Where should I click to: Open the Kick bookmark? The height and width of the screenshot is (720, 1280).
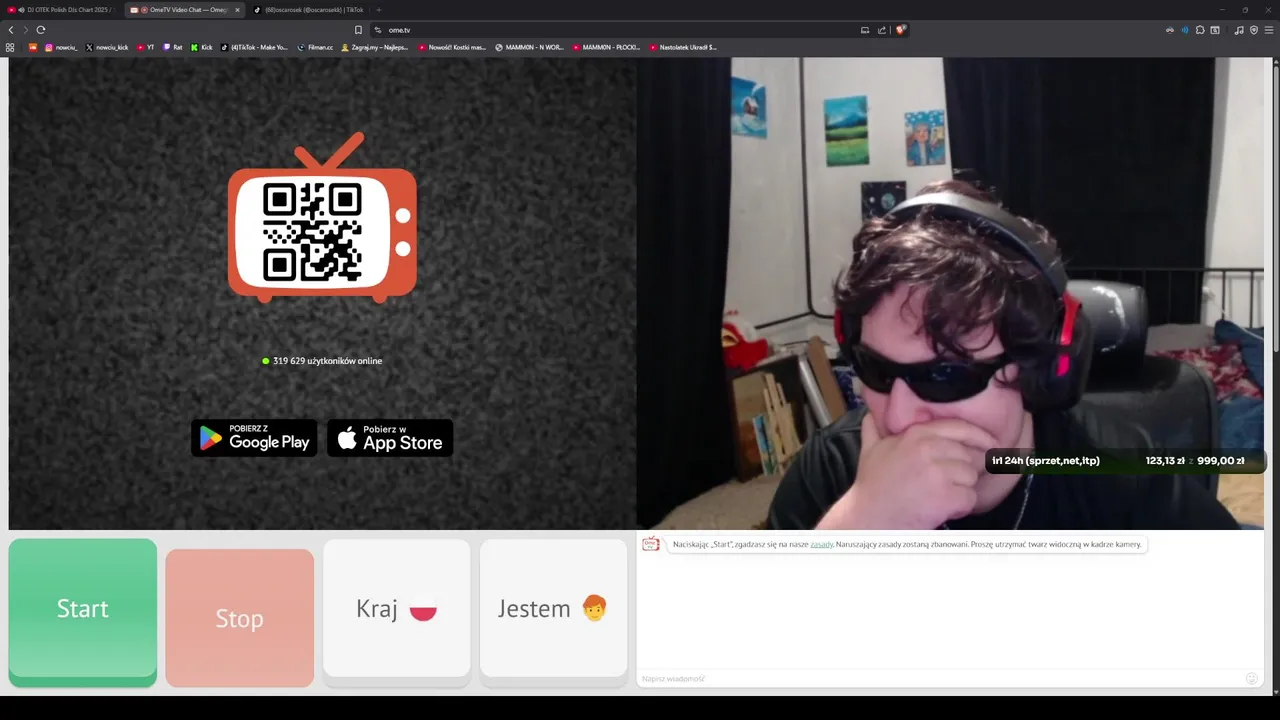(x=202, y=47)
